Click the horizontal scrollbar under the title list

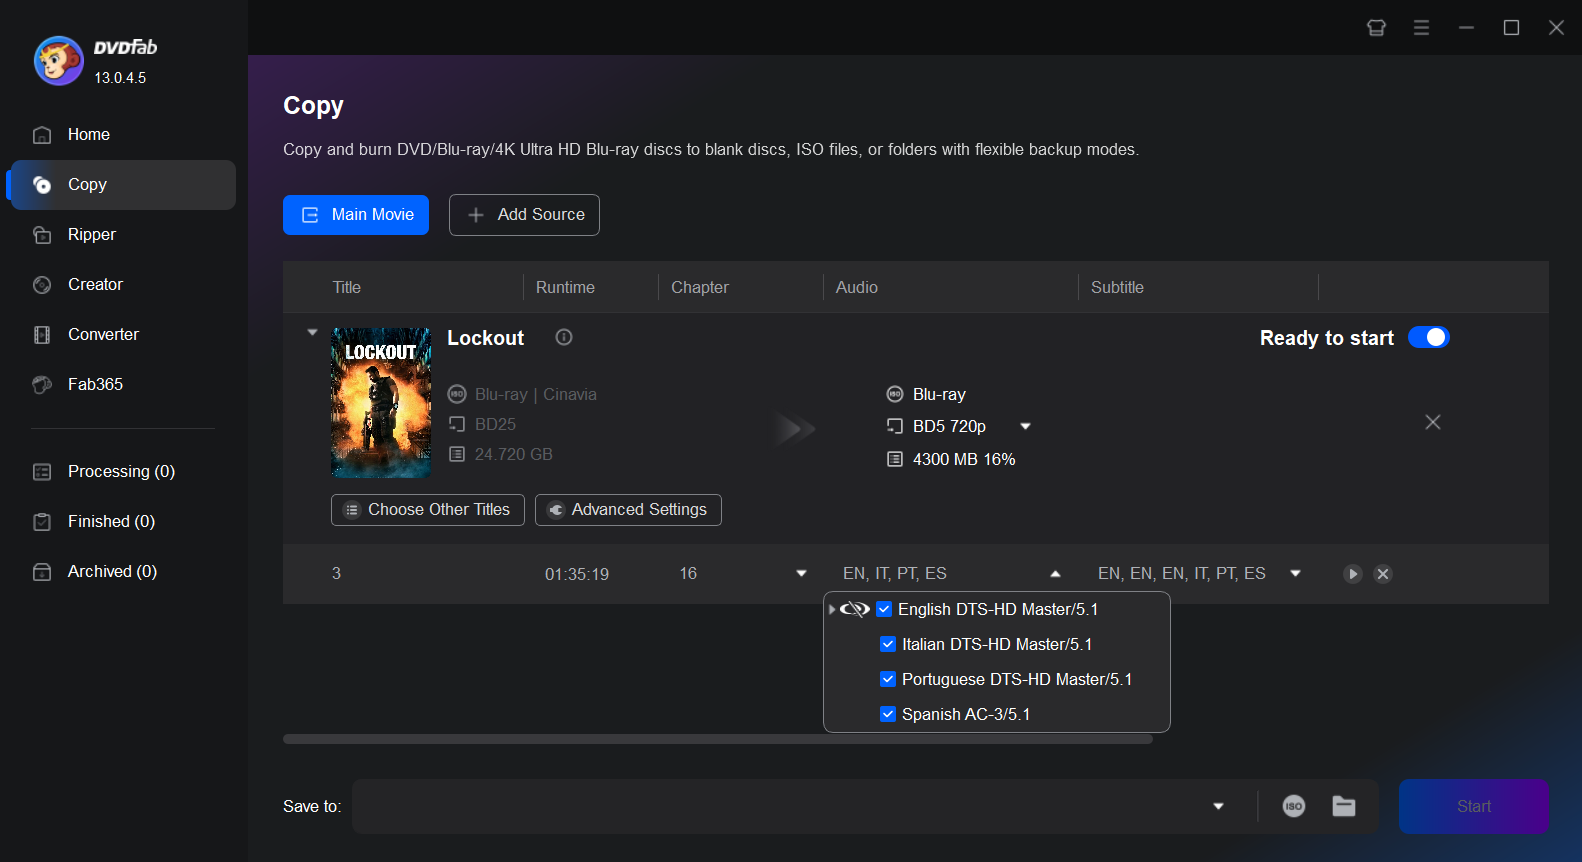point(718,739)
